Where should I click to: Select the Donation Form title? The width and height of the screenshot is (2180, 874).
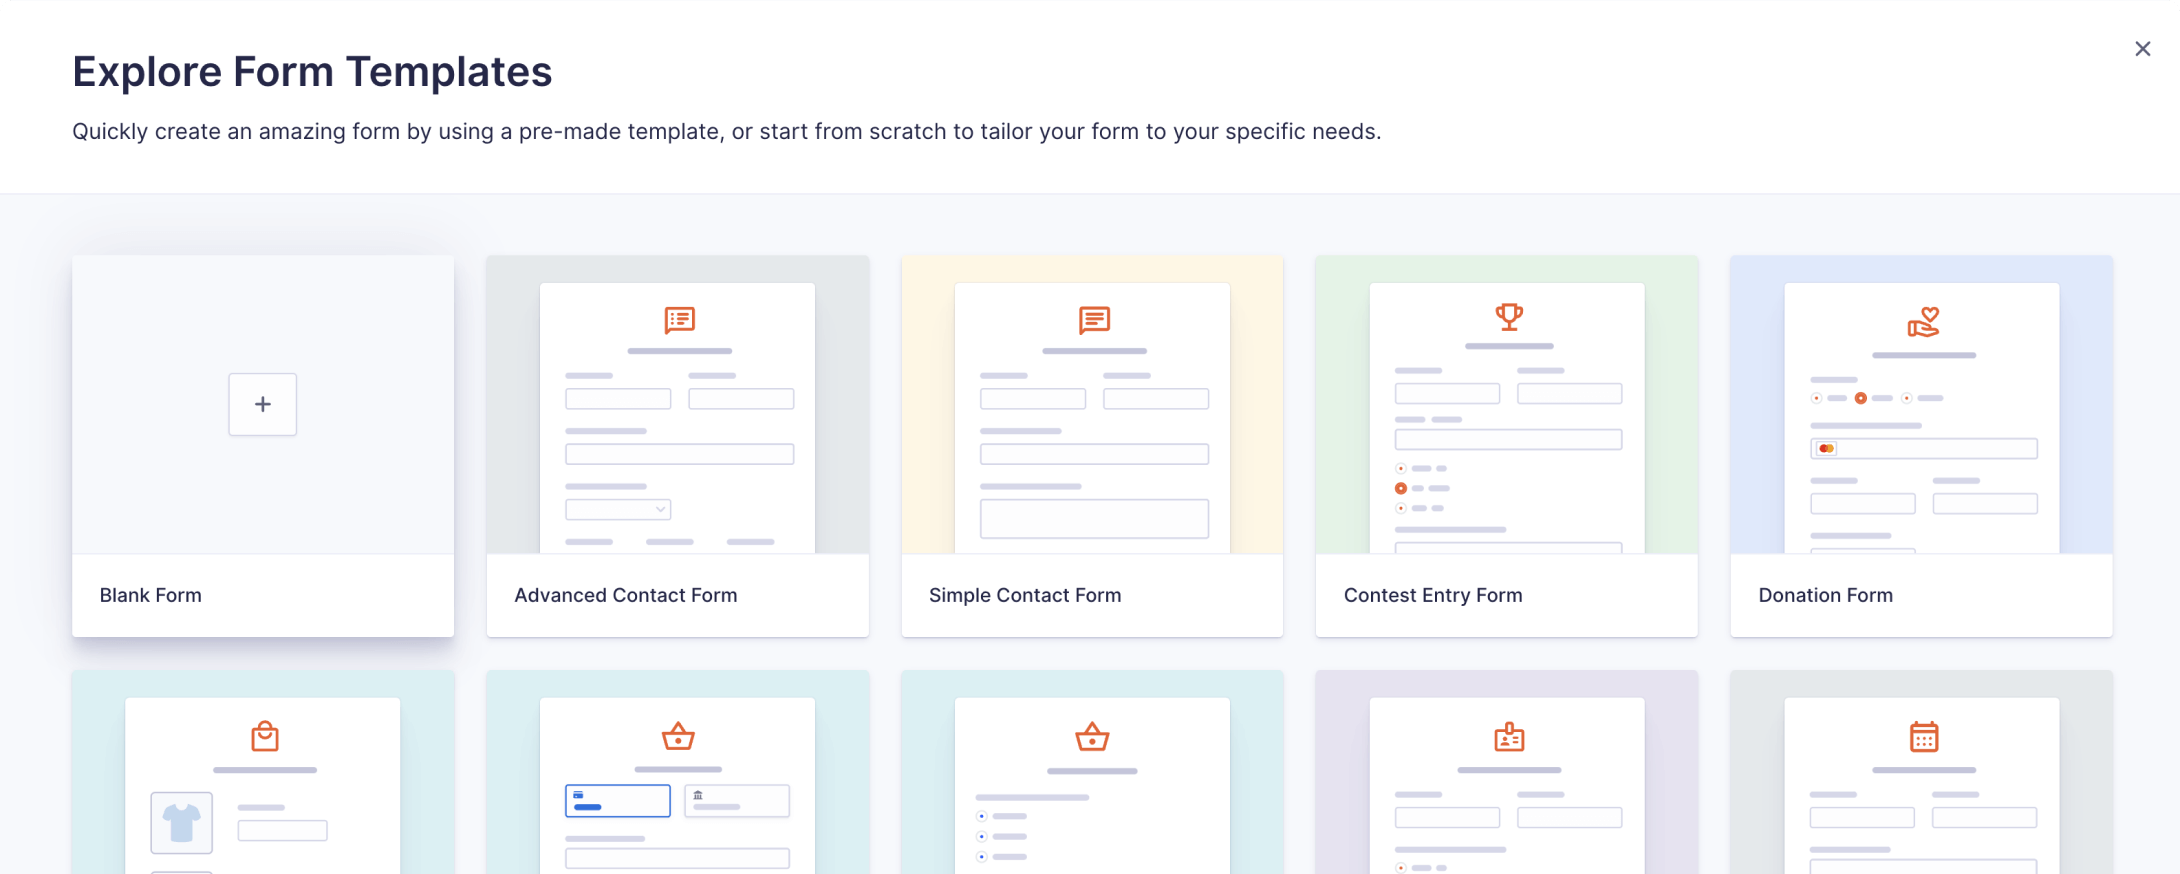pyautogui.click(x=1825, y=595)
